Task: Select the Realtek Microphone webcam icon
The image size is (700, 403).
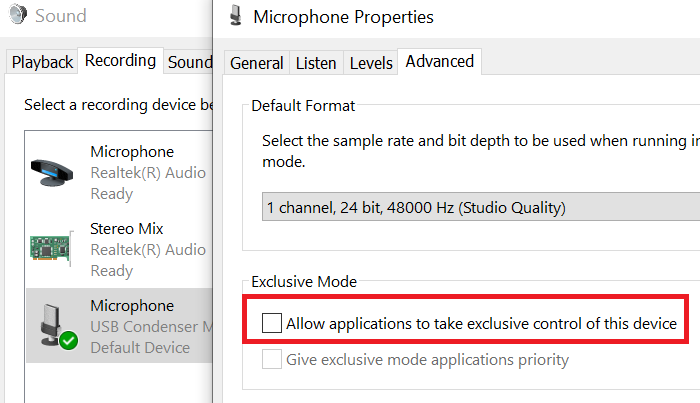Action: (52, 172)
